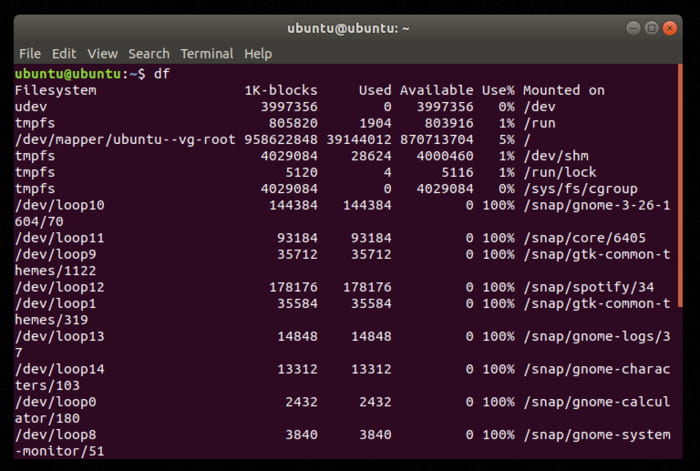Image resolution: width=700 pixels, height=471 pixels.
Task: Maximize the terminal window
Action: (x=652, y=28)
